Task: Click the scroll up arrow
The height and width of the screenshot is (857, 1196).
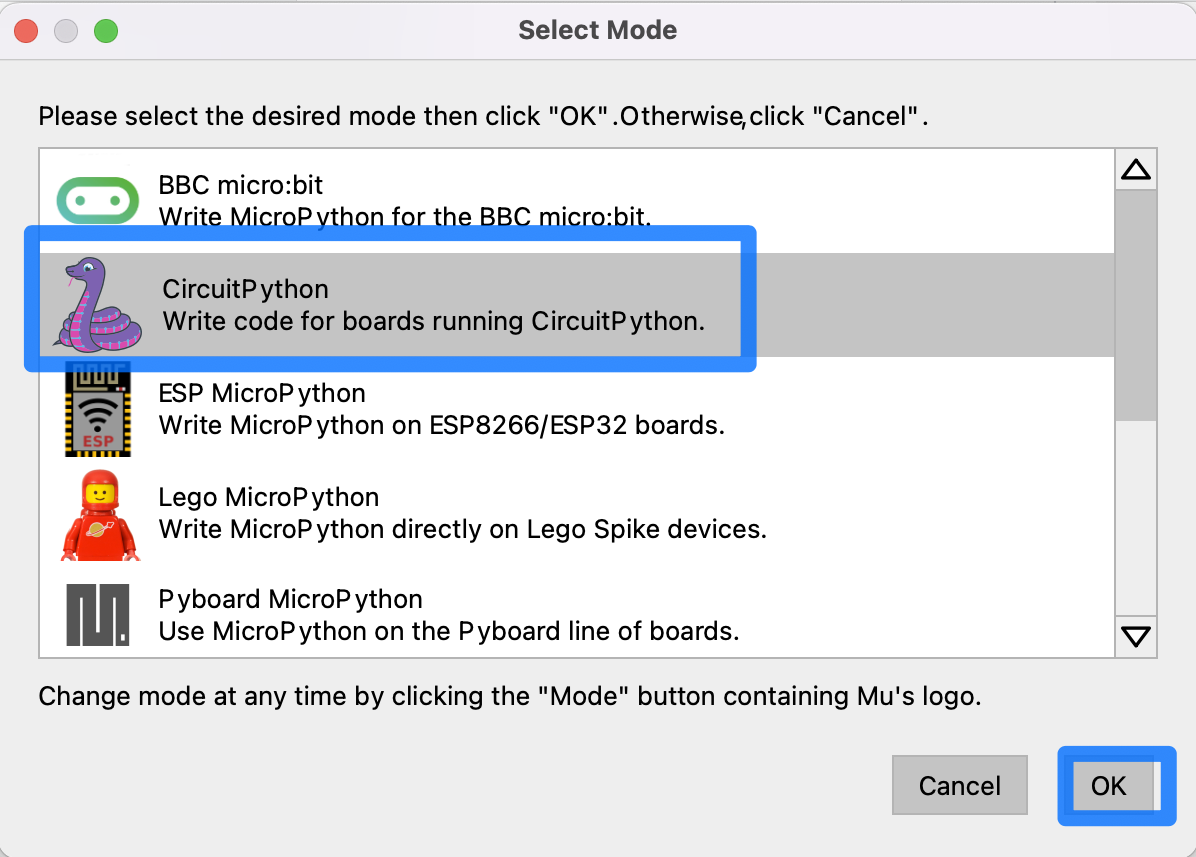Action: (x=1136, y=170)
